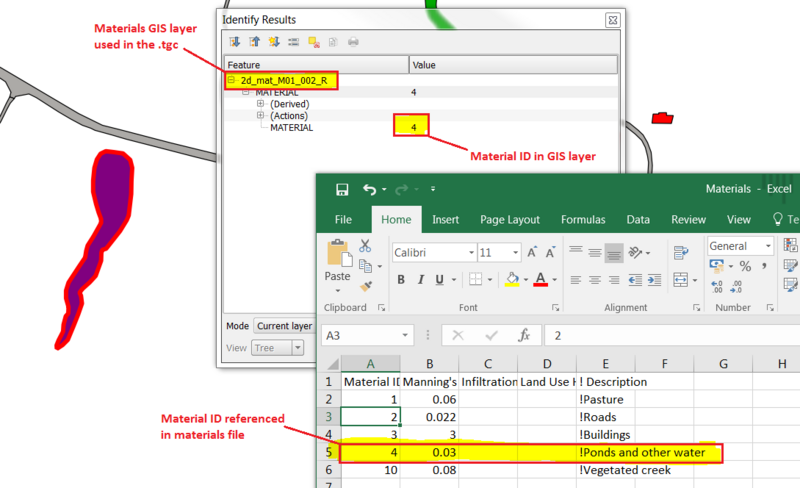
Task: Open the Paste options arrow
Action: pos(338,290)
